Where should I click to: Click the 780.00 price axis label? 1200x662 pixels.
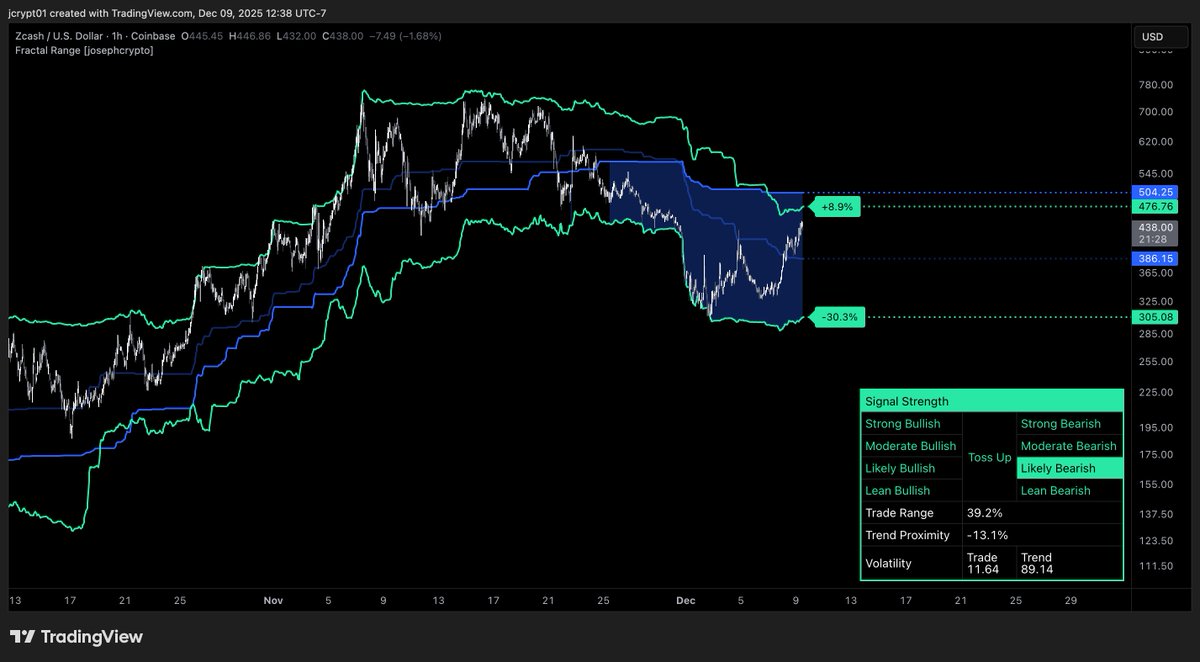[1155, 87]
